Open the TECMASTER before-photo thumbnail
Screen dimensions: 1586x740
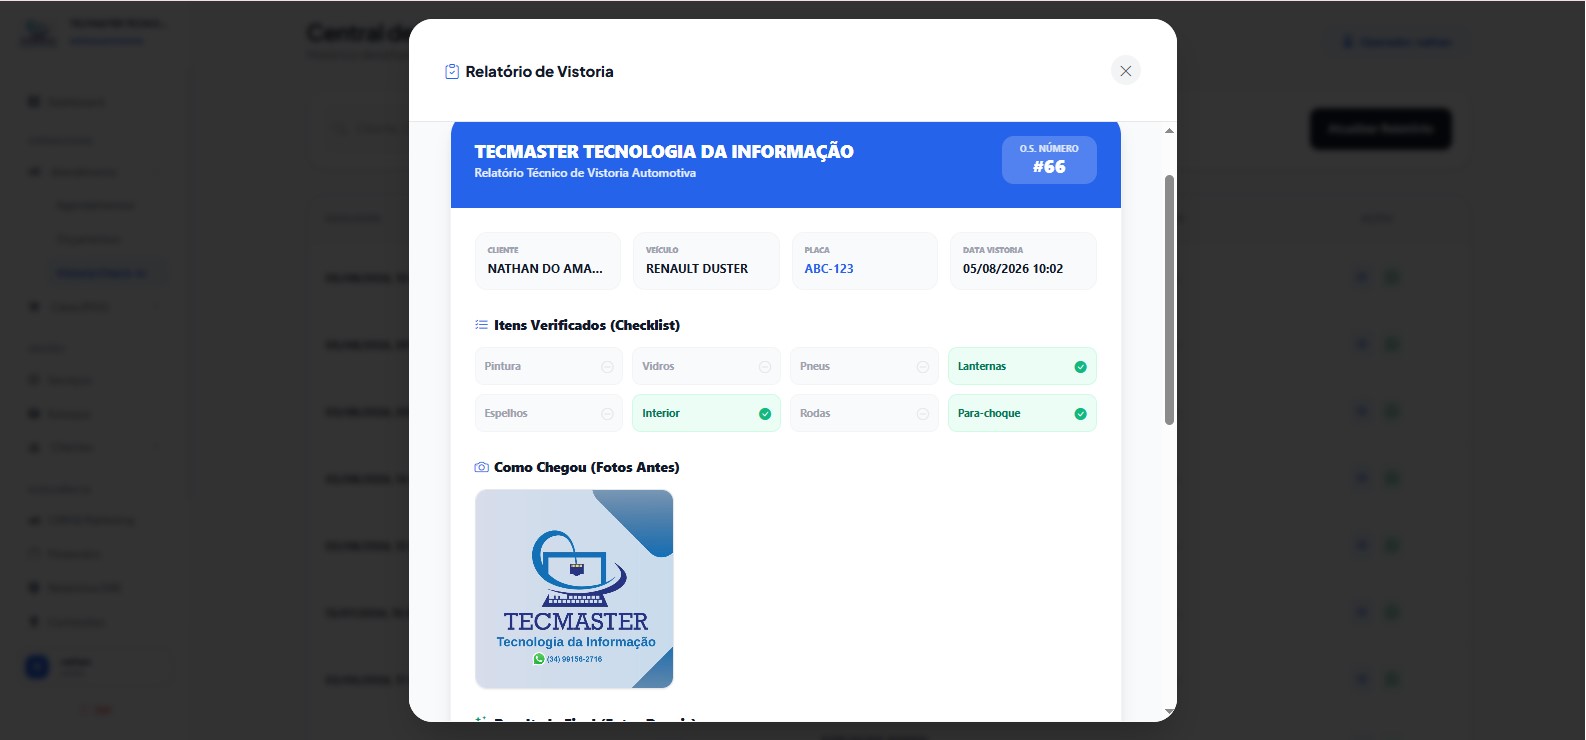click(574, 589)
